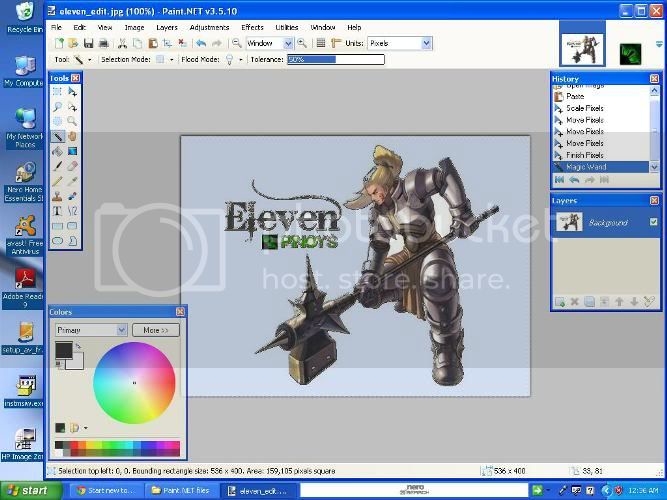
Task: Click eleven_edit taskbar button
Action: [x=259, y=490]
